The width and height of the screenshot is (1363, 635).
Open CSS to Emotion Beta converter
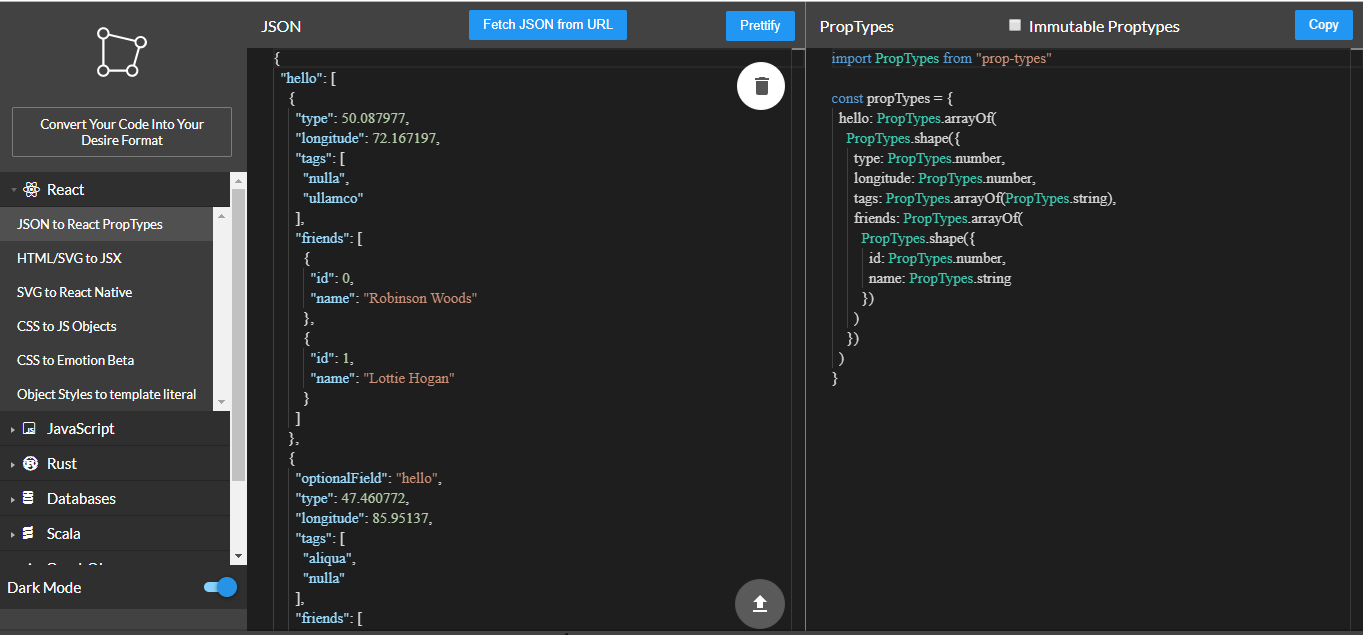(106, 360)
